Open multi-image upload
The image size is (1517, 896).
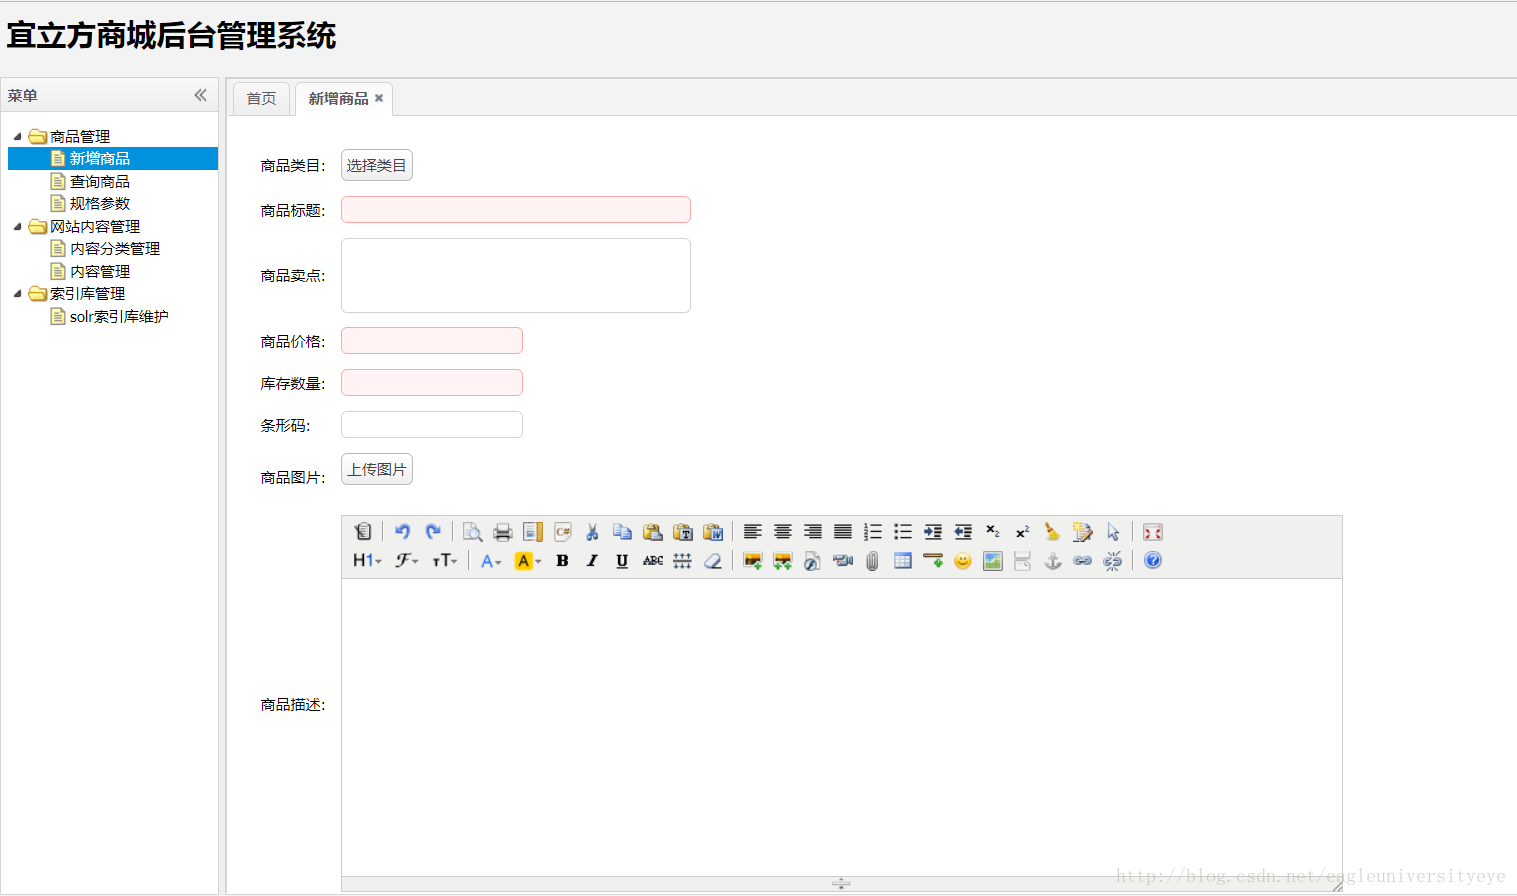(x=782, y=561)
